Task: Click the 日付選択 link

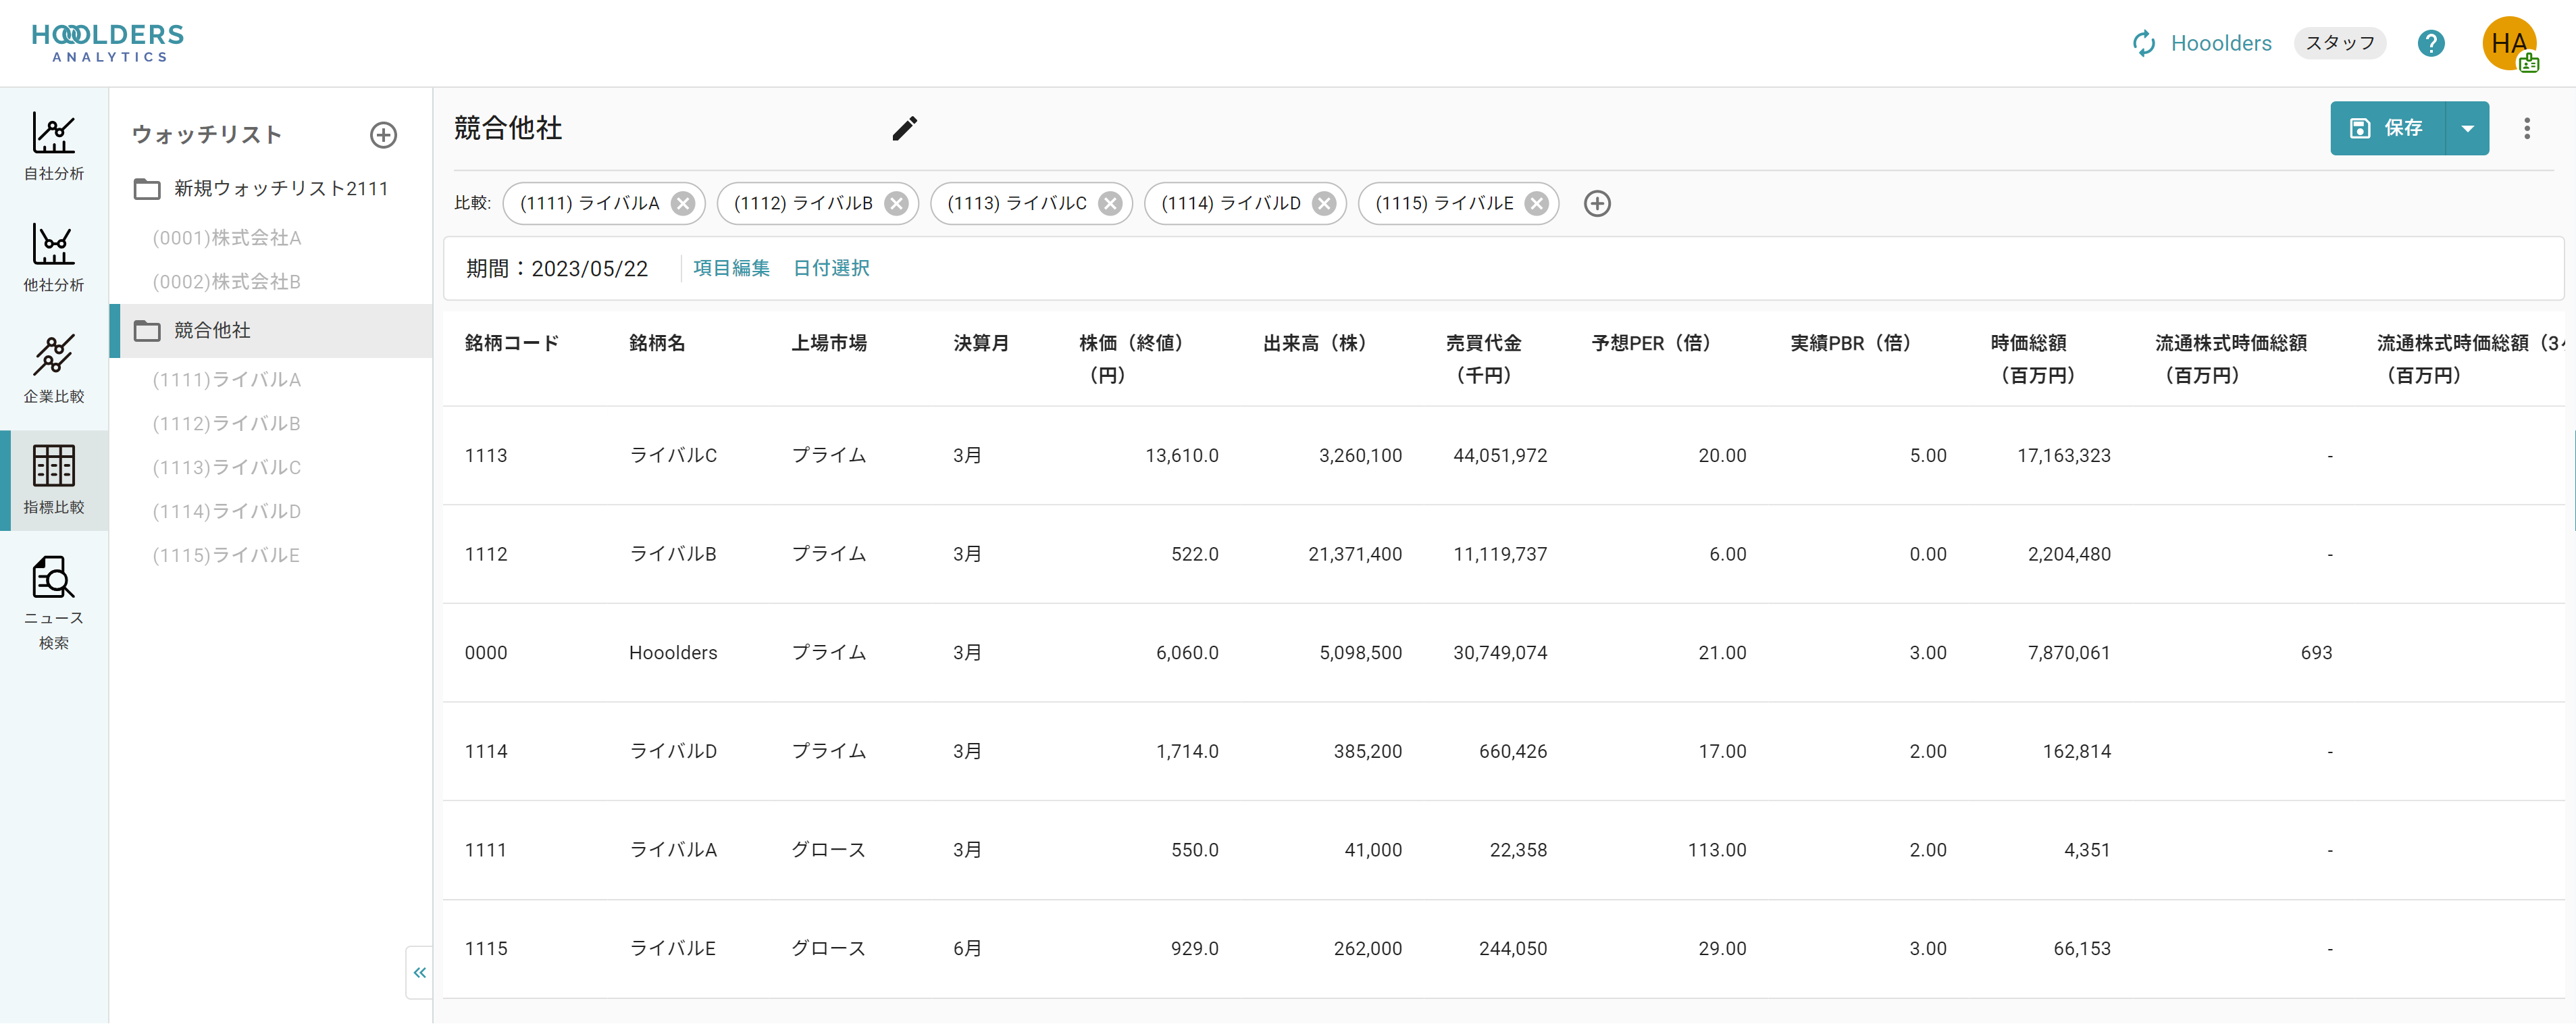Action: tap(831, 268)
